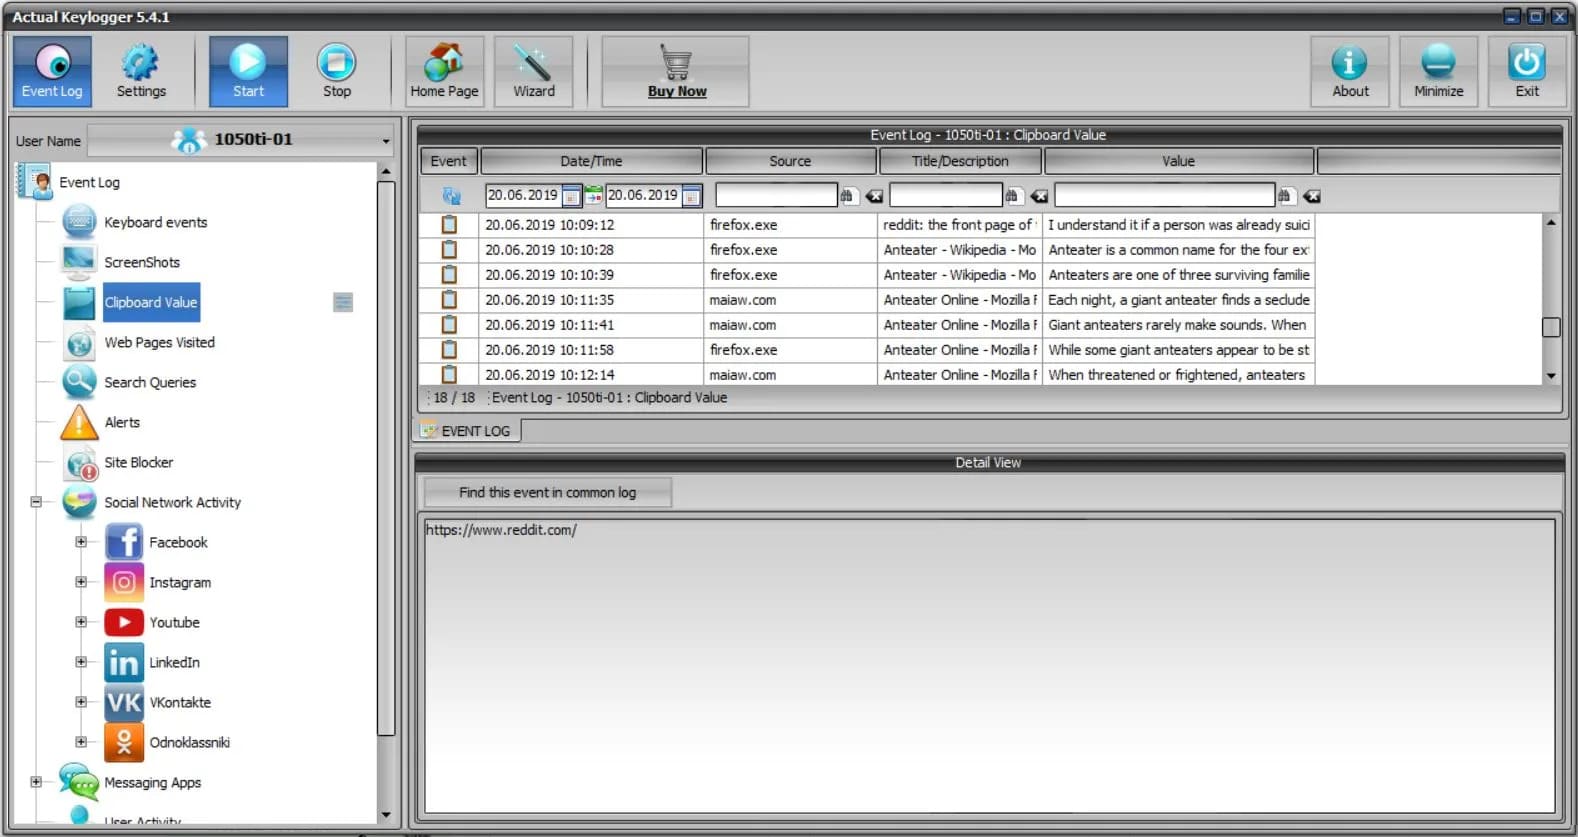Screen dimensions: 1578x837
Task: Select the LinkedIn icon entry
Action: (x=123, y=662)
